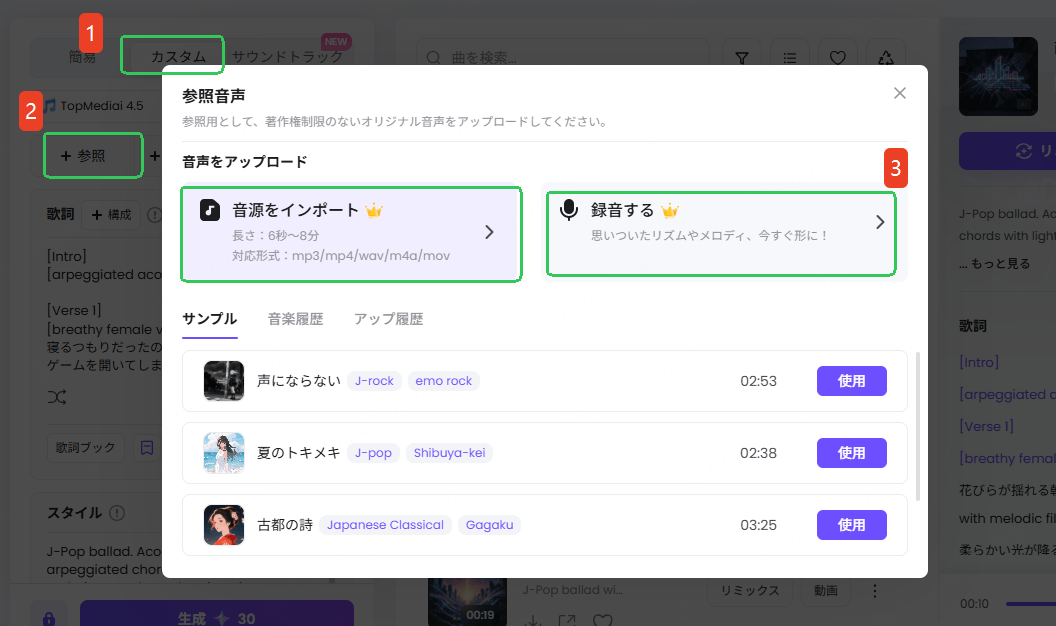Click the purple remix button in the right panel
This screenshot has width=1056, height=626.
pyautogui.click(x=1008, y=151)
